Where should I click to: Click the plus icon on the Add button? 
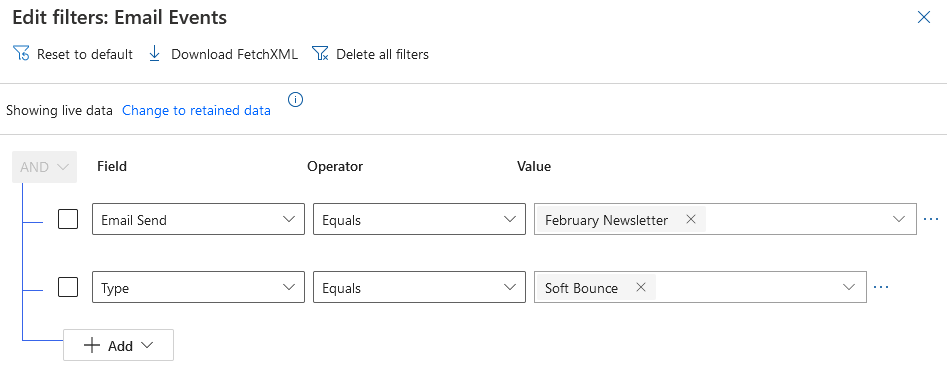(x=91, y=345)
